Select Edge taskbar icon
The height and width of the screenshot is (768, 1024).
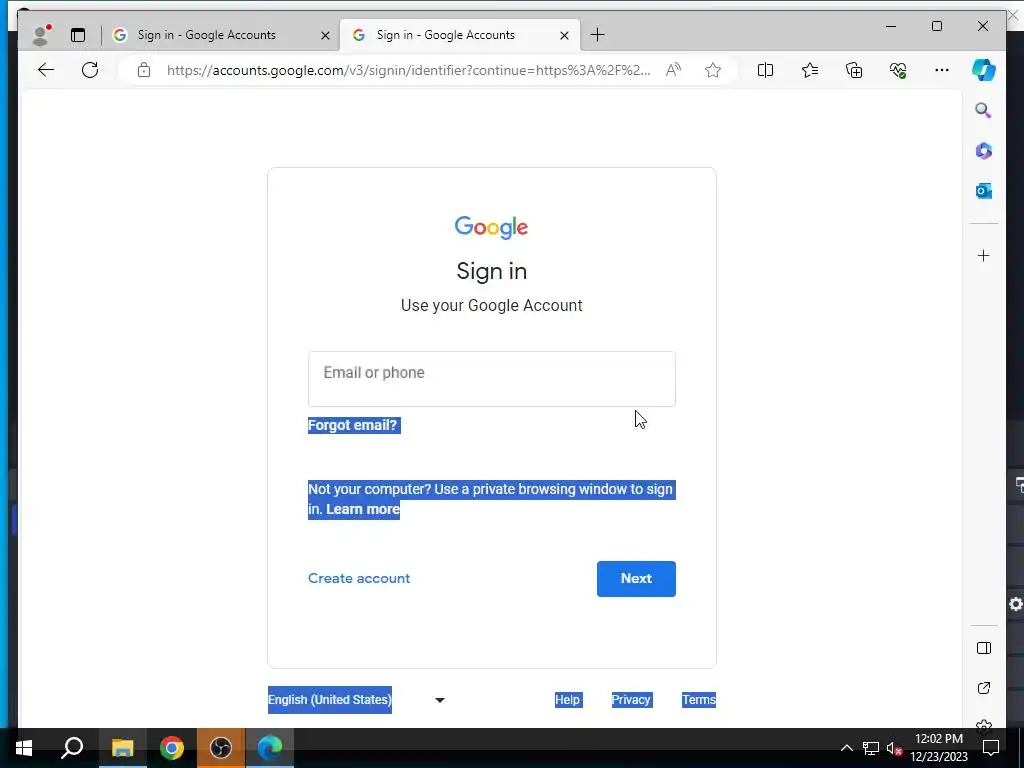pyautogui.click(x=270, y=748)
